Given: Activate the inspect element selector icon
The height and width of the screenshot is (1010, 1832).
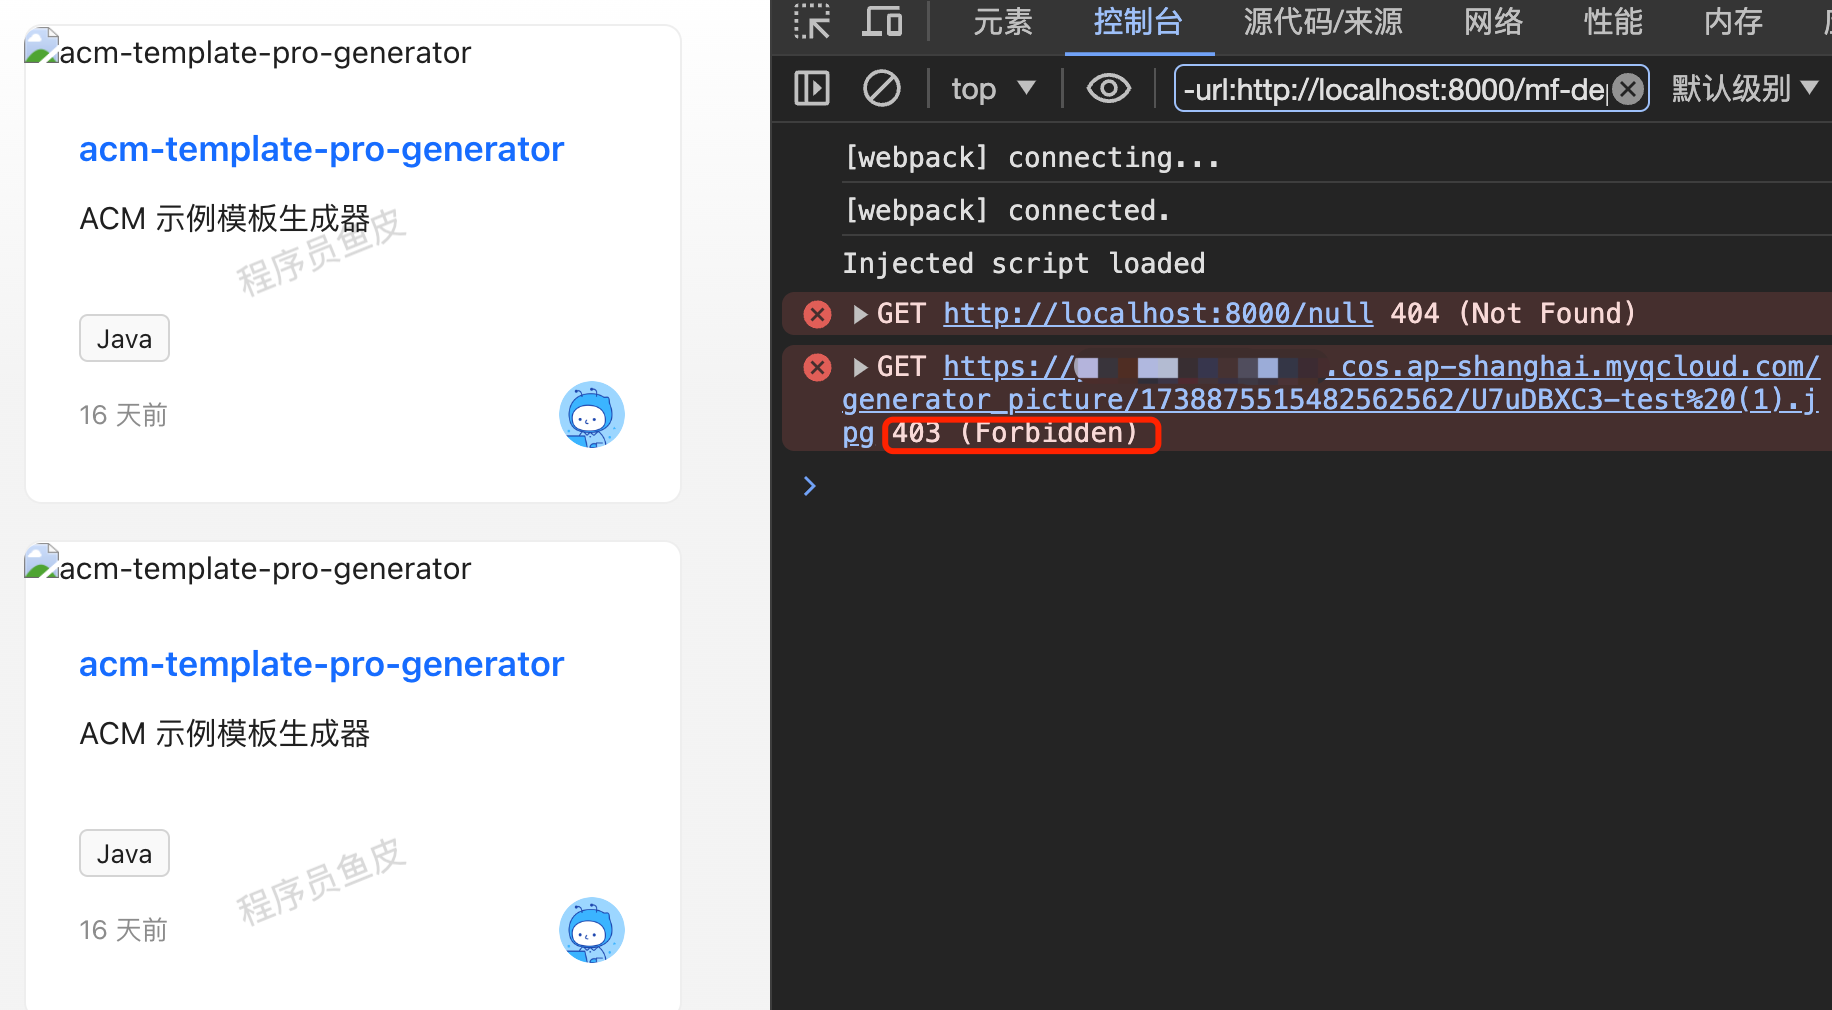Looking at the screenshot, I should pos(811,21).
